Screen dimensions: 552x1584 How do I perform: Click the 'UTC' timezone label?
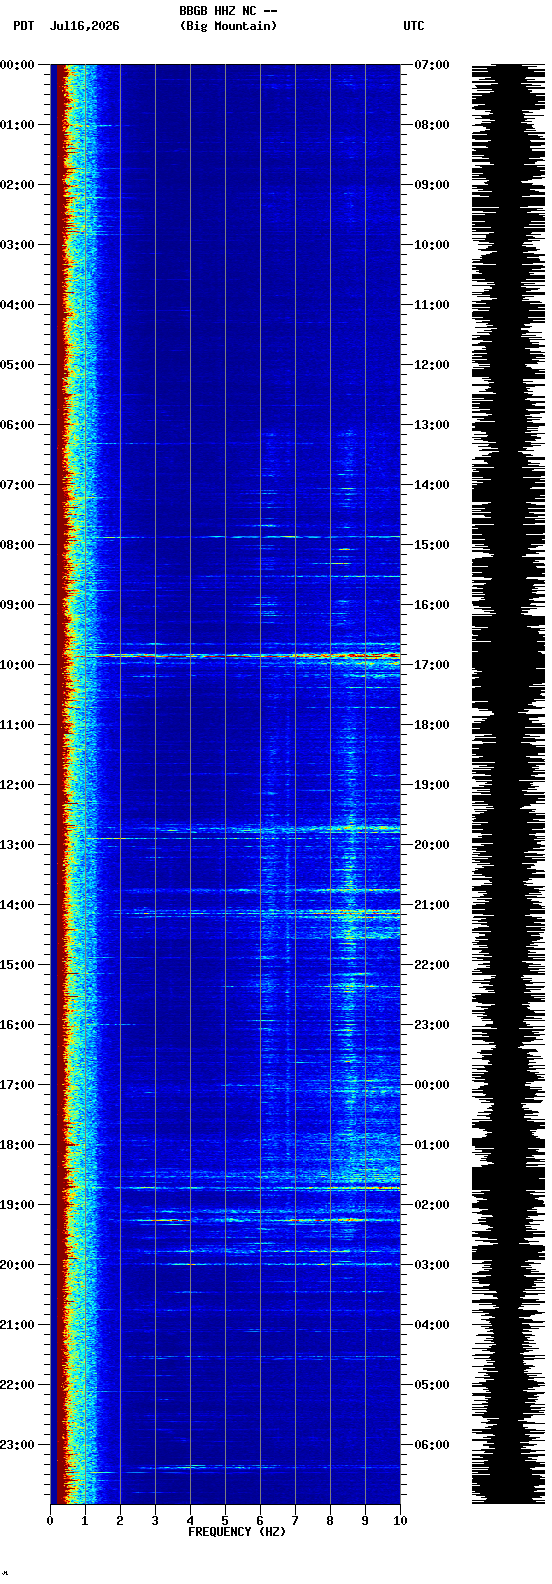[x=414, y=26]
